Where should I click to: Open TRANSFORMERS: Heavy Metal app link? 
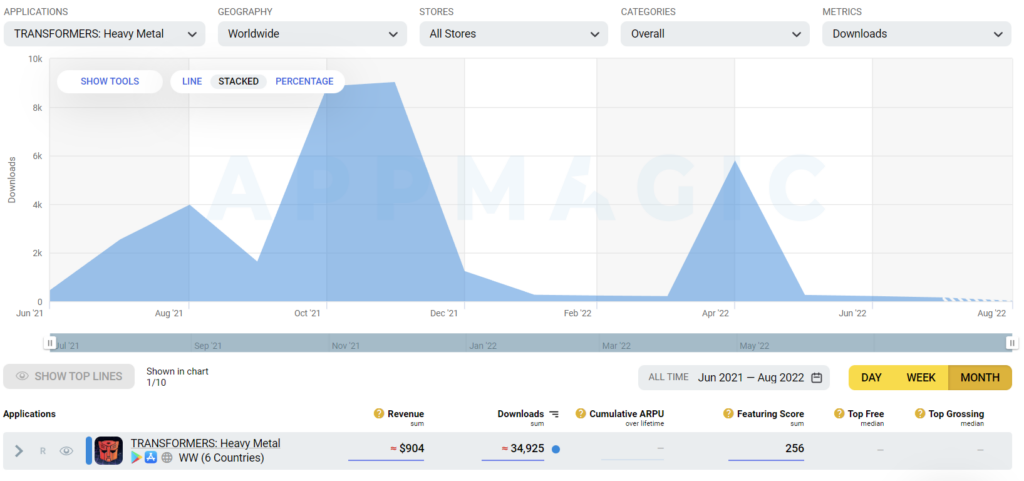pos(205,443)
